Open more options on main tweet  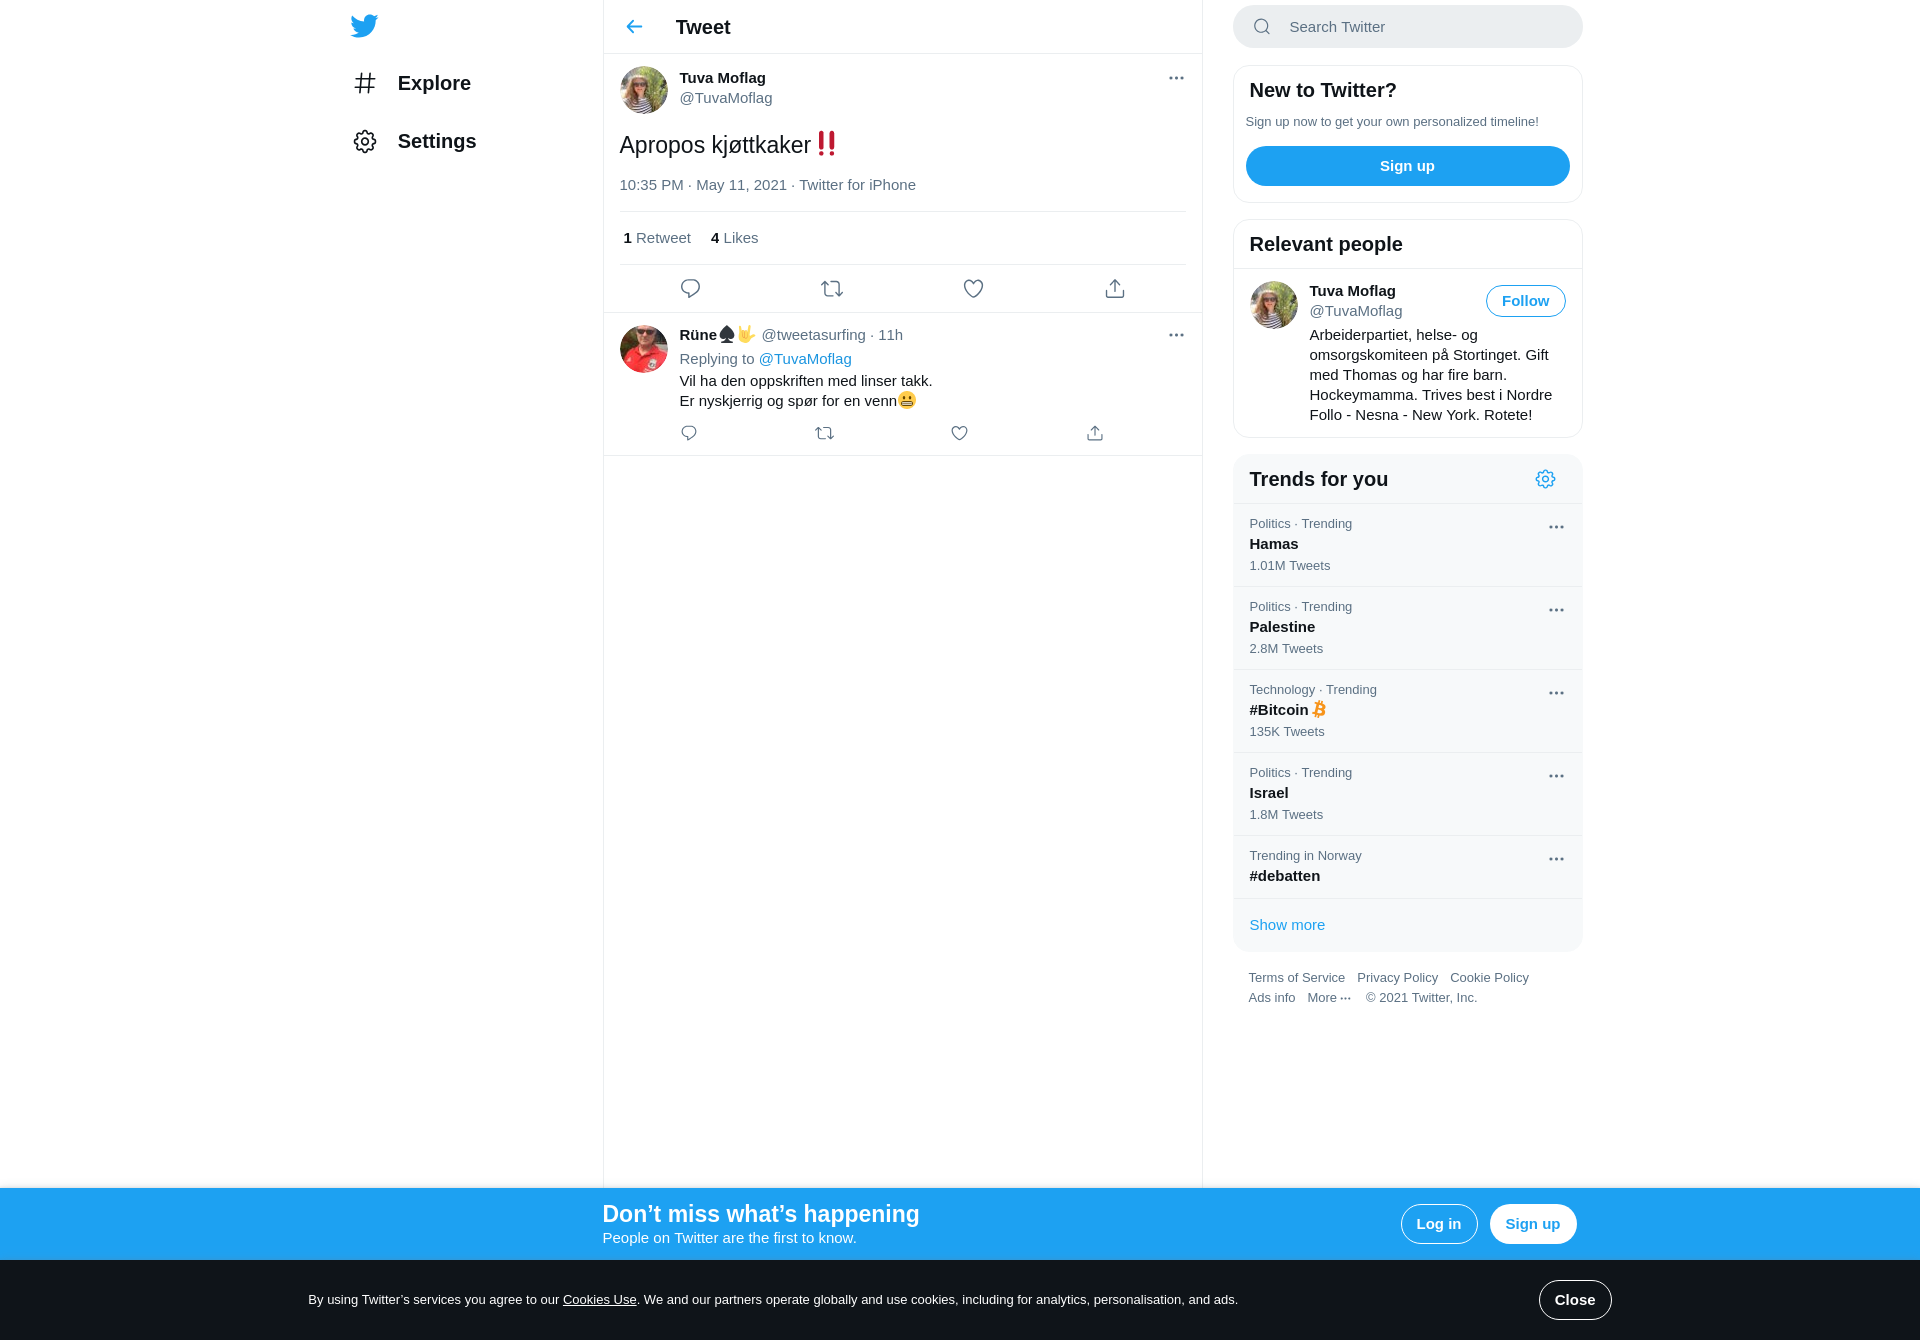[x=1176, y=78]
